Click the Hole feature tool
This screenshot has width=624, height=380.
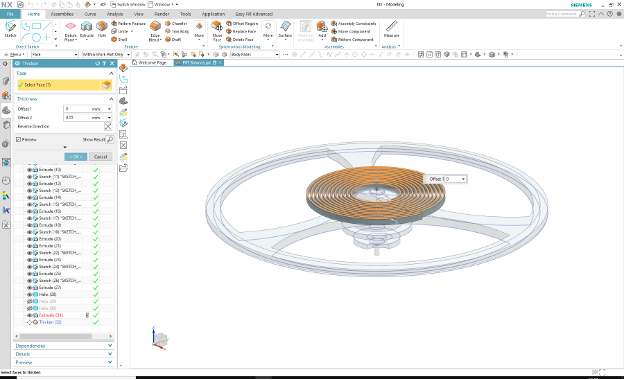[x=102, y=29]
